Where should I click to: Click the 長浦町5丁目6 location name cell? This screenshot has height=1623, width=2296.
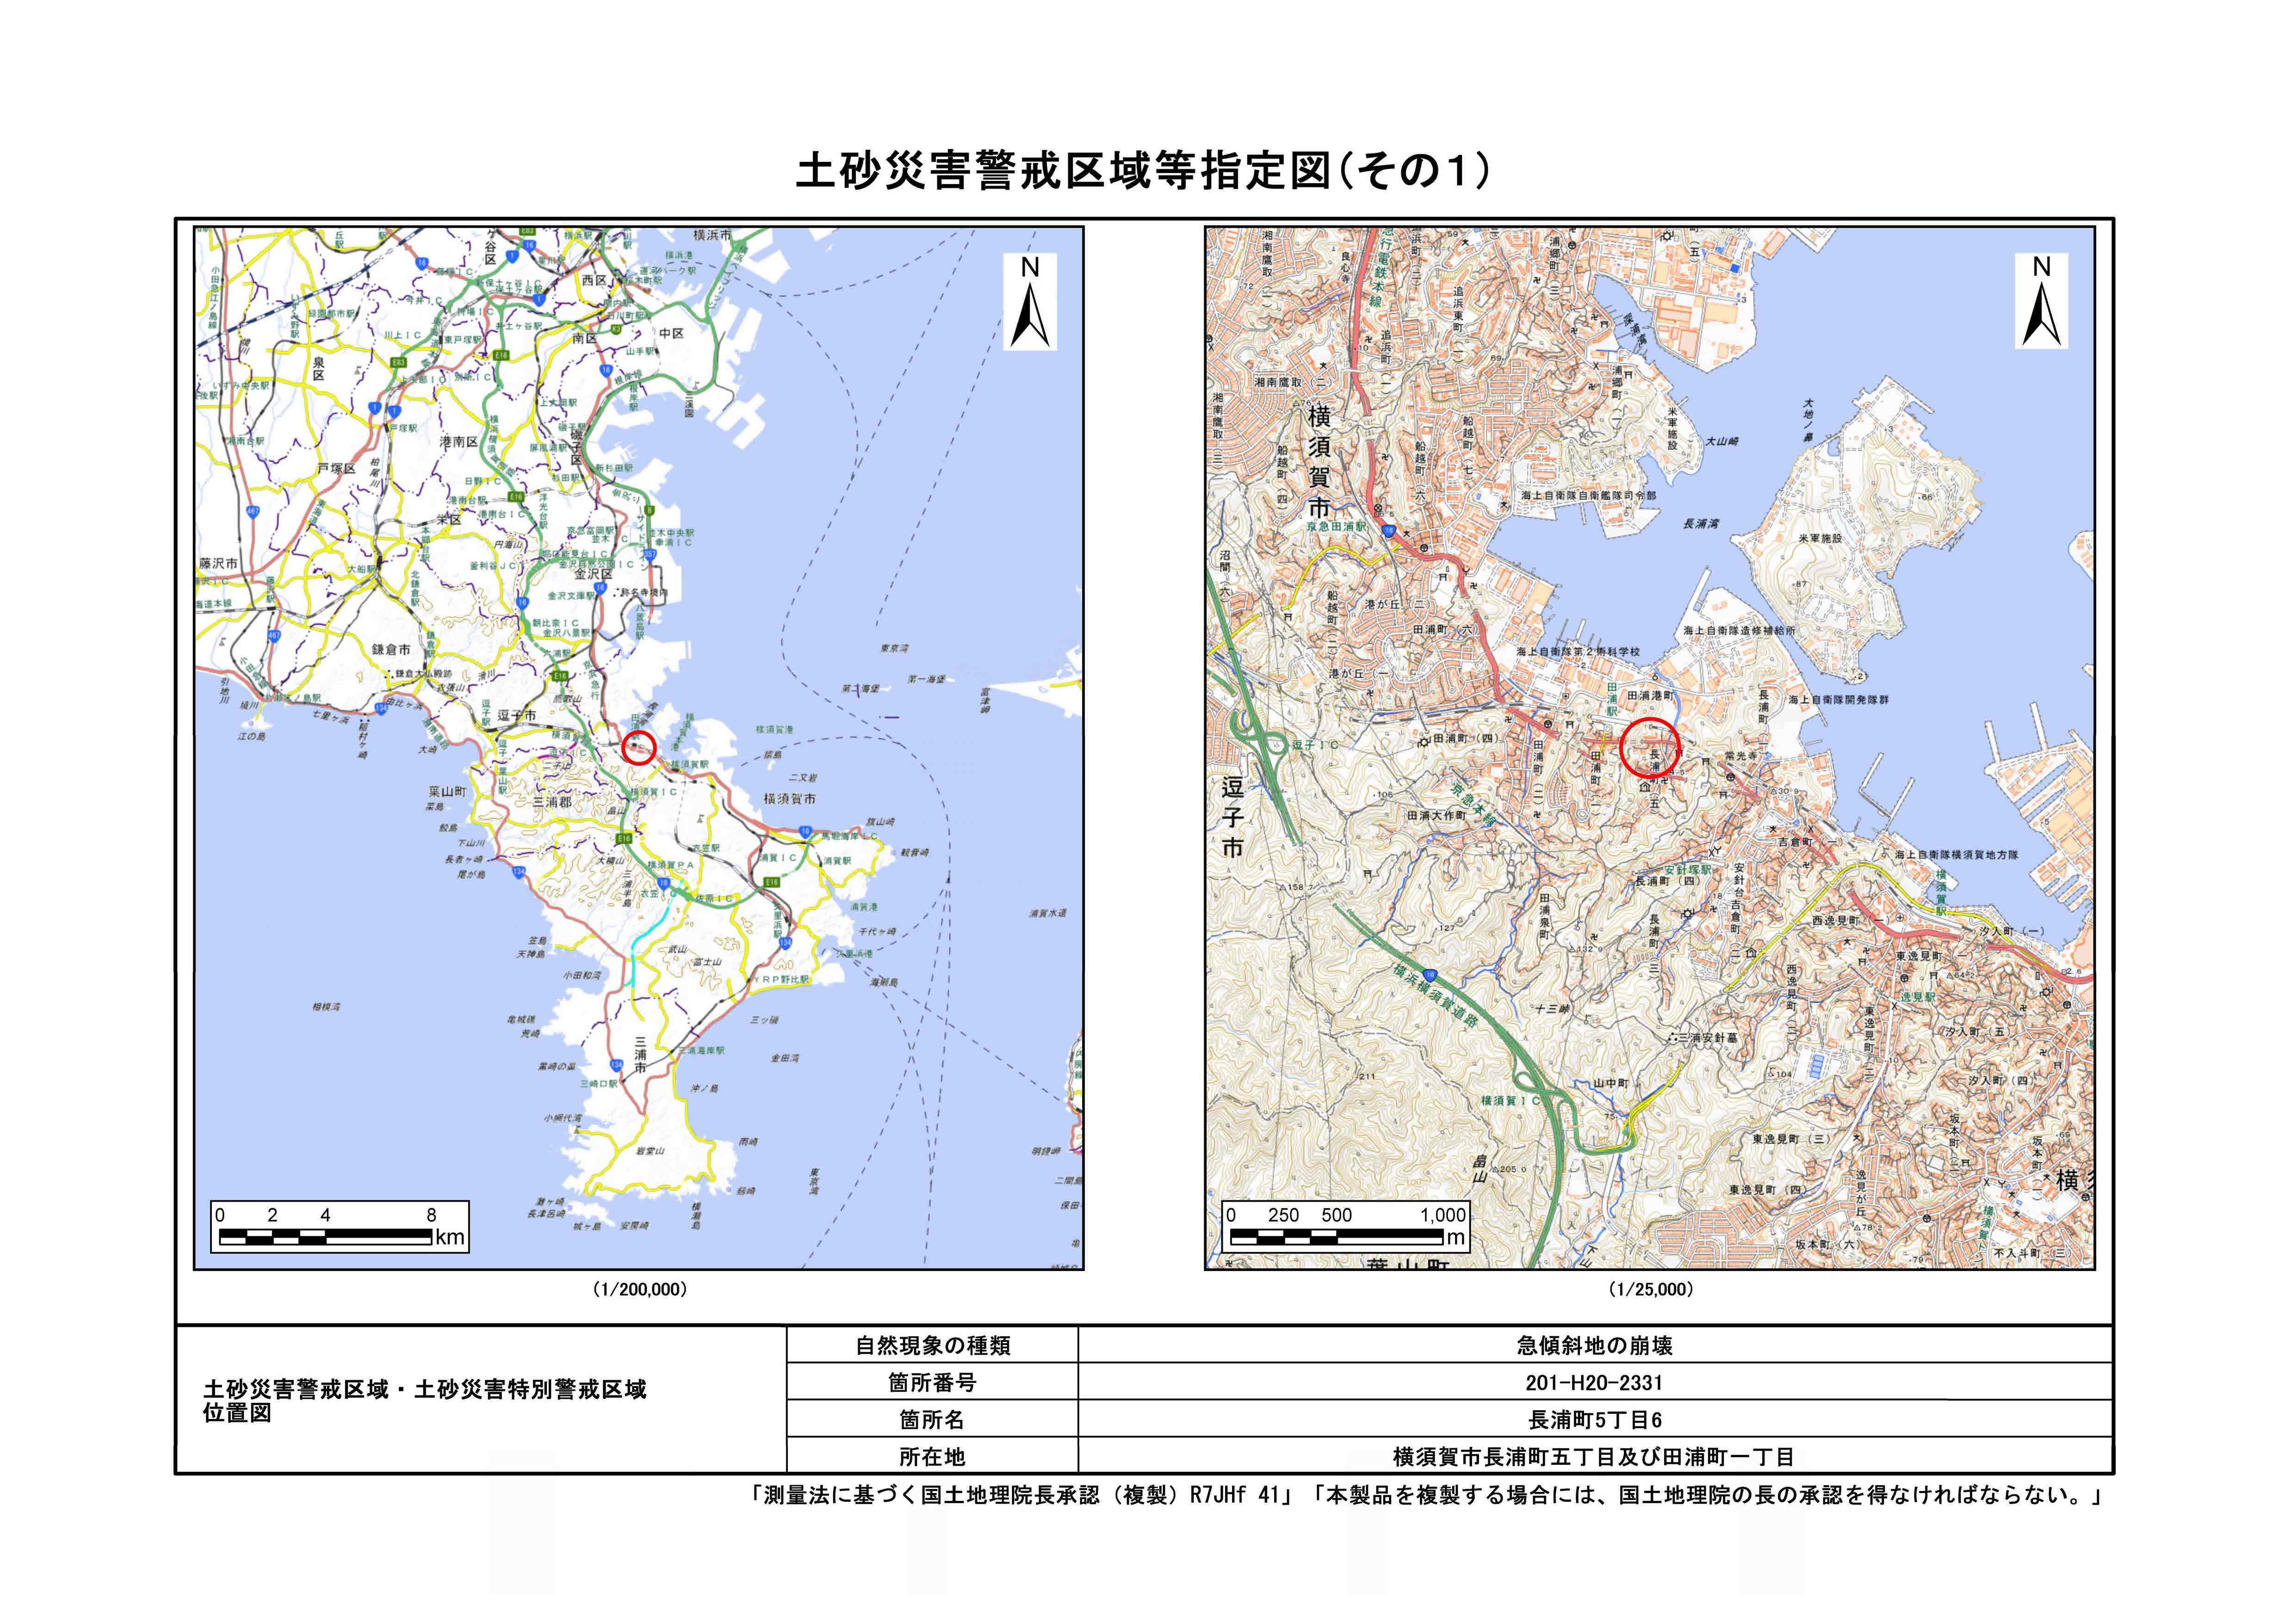pyautogui.click(x=1594, y=1419)
